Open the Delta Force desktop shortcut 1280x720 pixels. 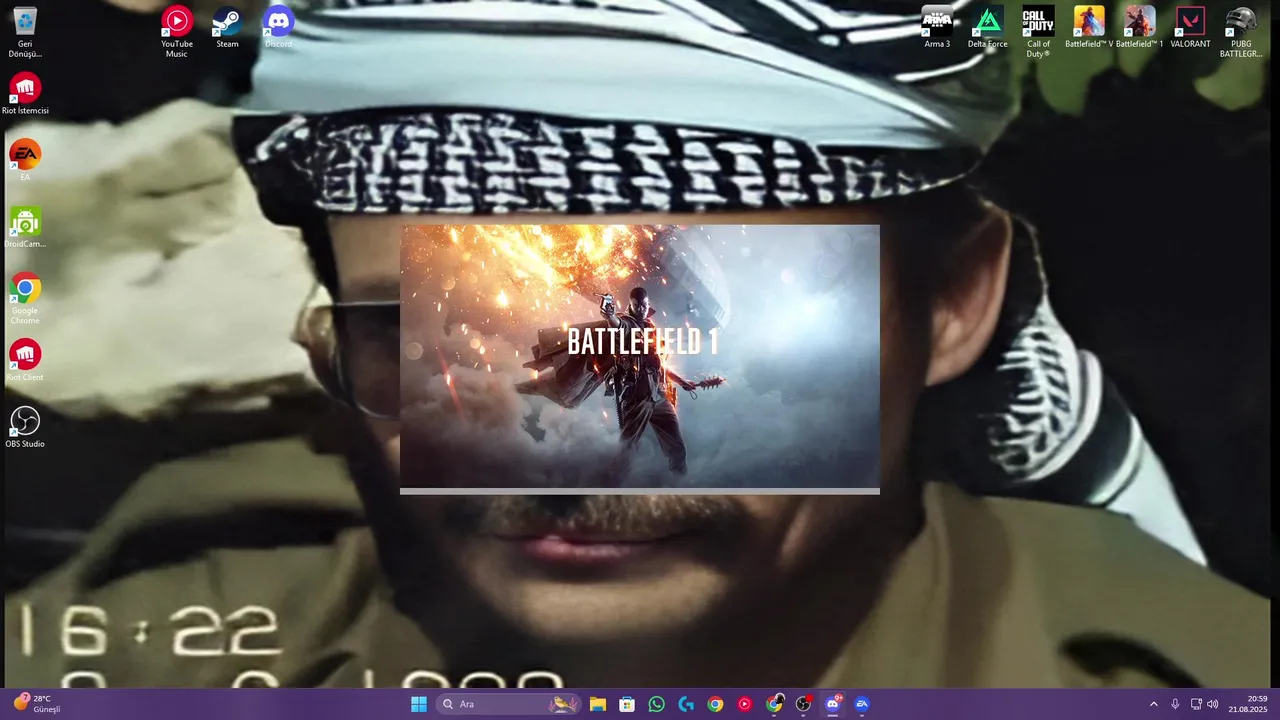987,27
